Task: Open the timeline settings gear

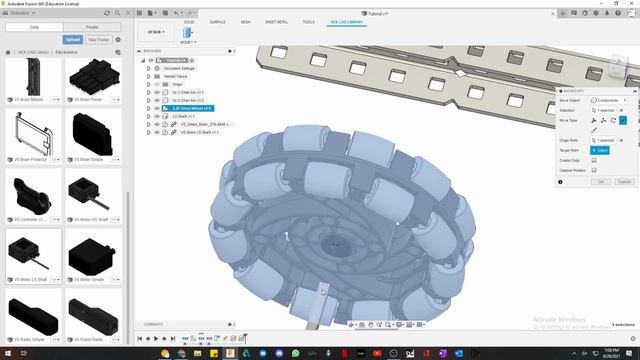Action: click(x=633, y=339)
